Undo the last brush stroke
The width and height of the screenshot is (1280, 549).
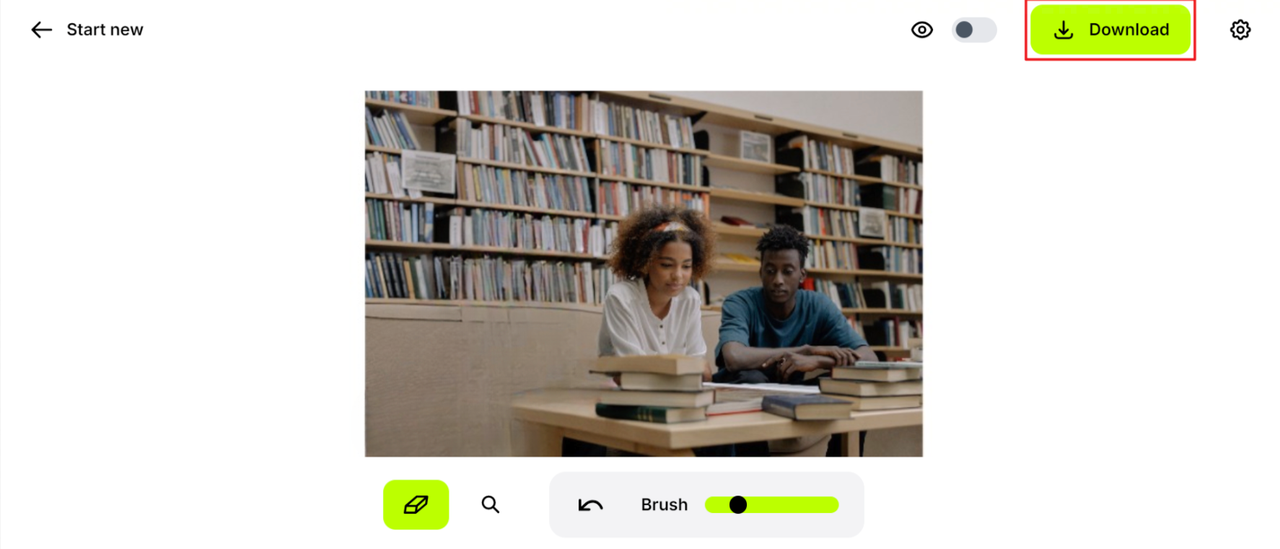[x=590, y=505]
